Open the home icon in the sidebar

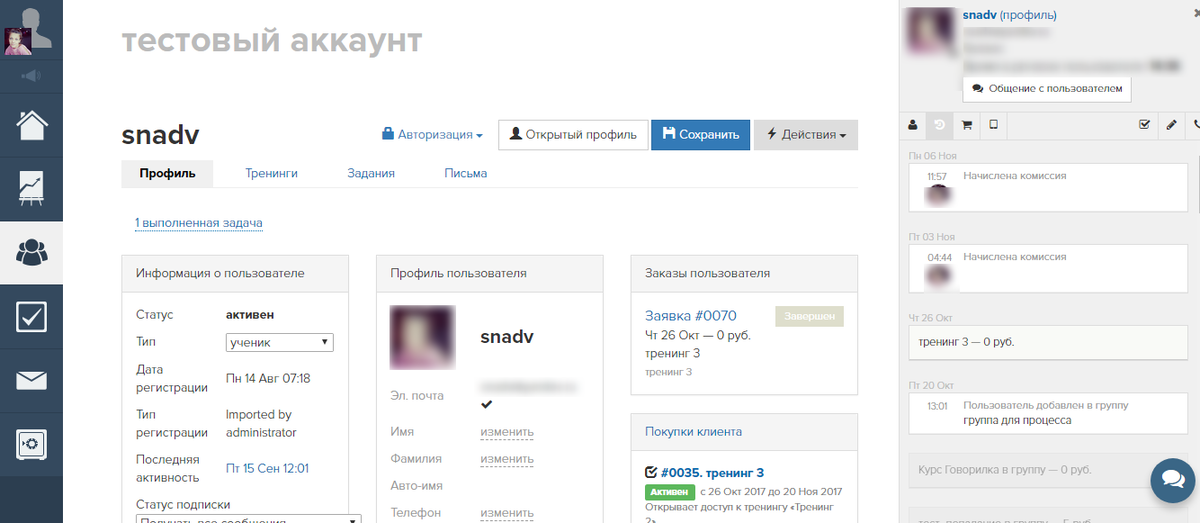pyautogui.click(x=31, y=125)
